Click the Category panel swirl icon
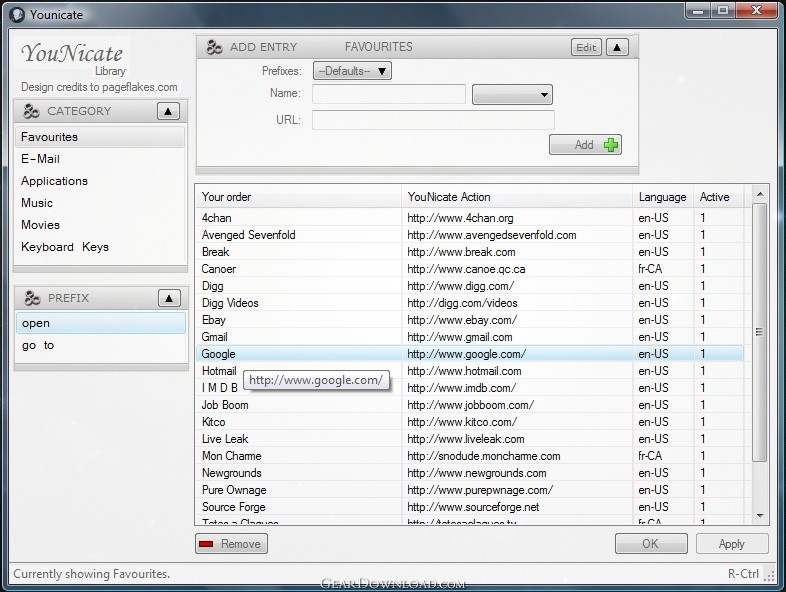 pyautogui.click(x=31, y=111)
